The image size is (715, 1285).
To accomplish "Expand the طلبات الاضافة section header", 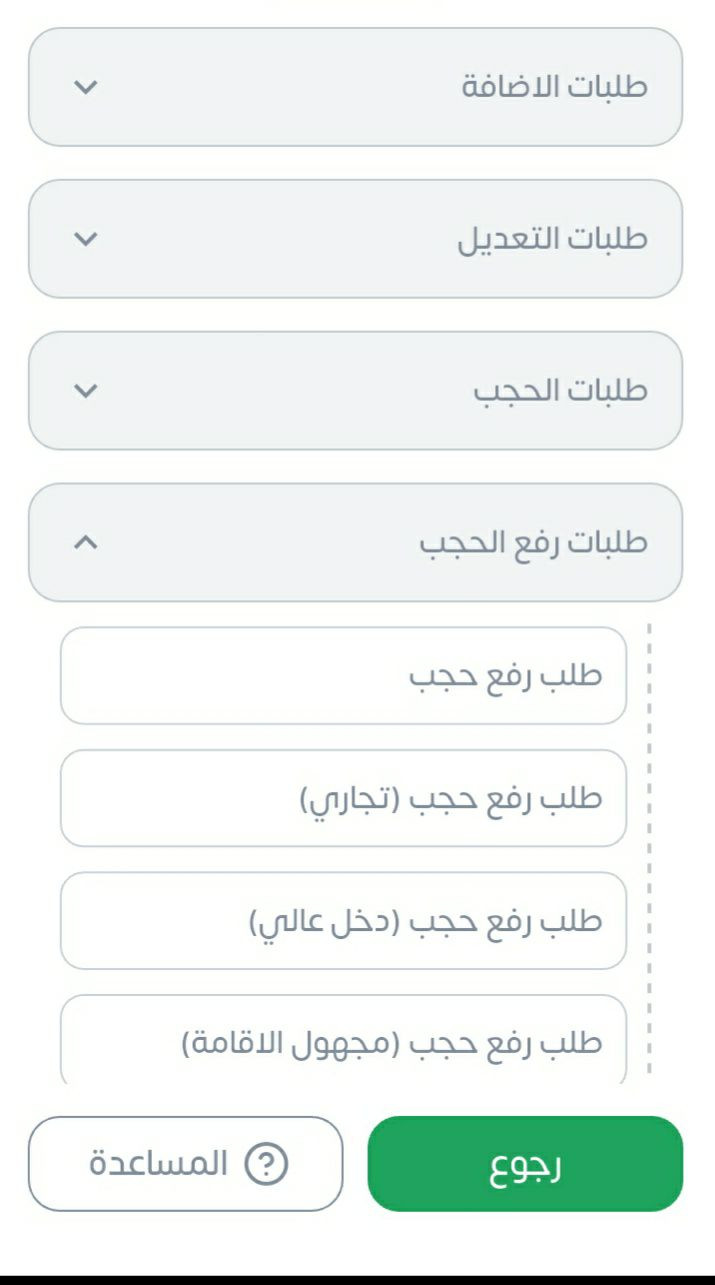I will click(554, 87).
